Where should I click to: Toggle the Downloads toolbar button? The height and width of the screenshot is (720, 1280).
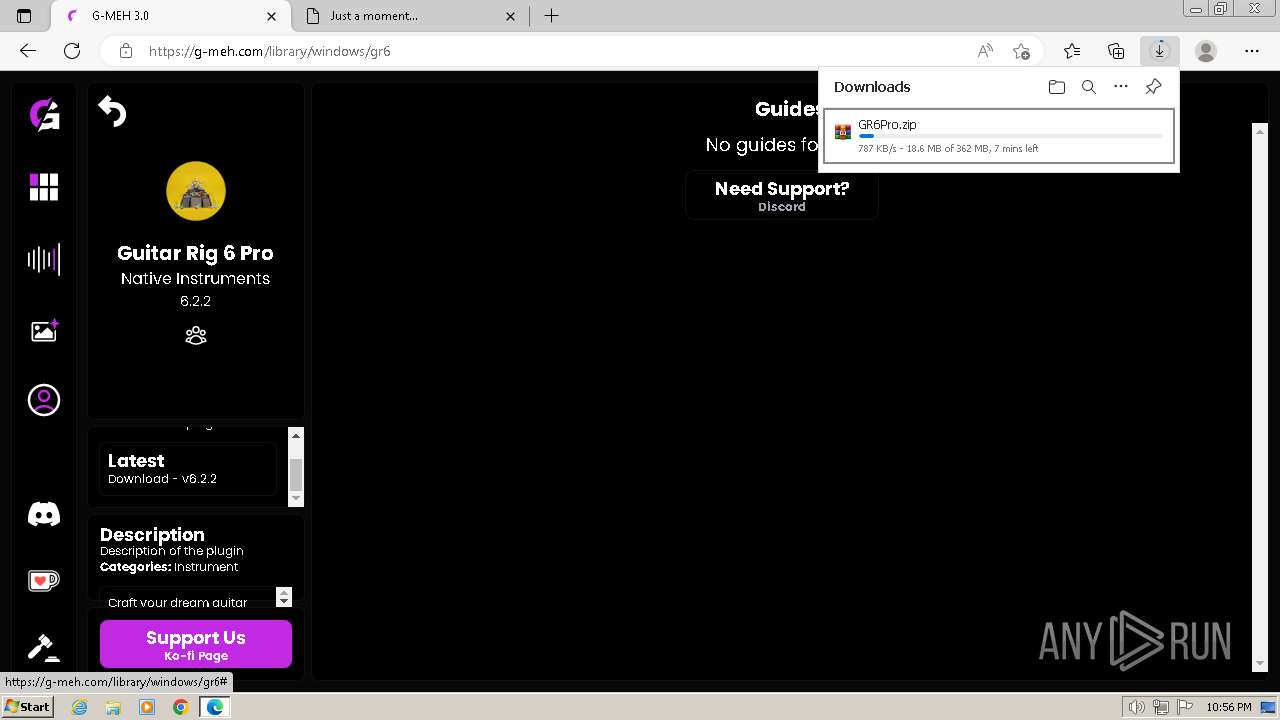[x=1160, y=51]
